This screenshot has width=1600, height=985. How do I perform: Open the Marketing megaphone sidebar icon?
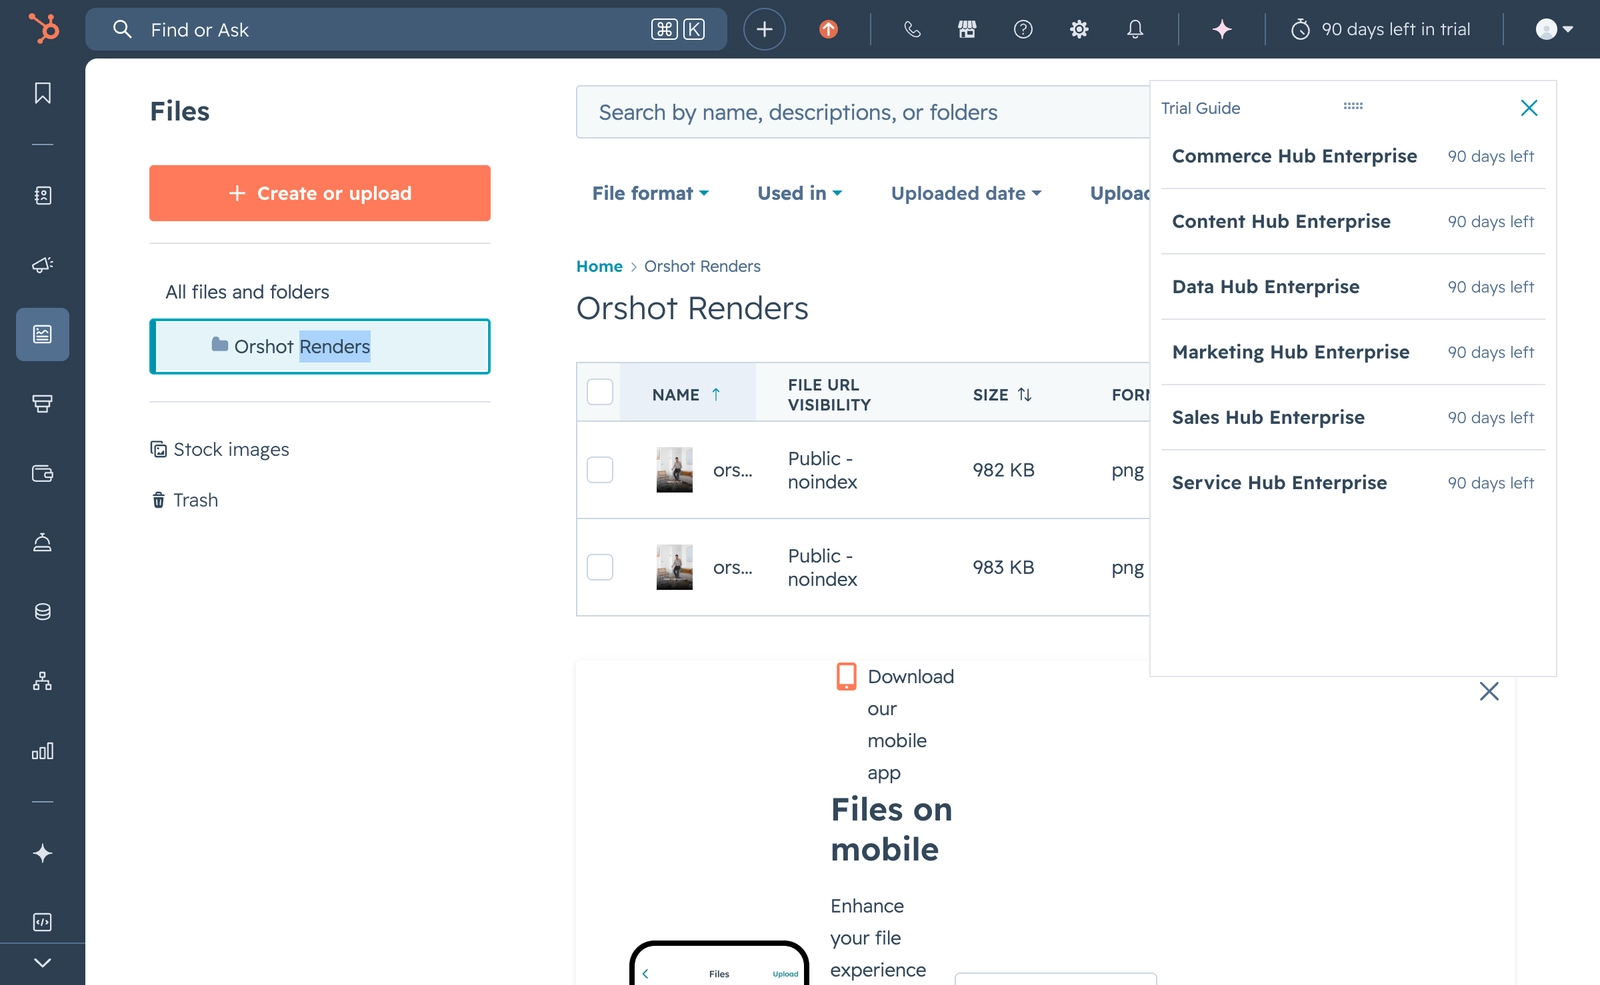(x=42, y=265)
